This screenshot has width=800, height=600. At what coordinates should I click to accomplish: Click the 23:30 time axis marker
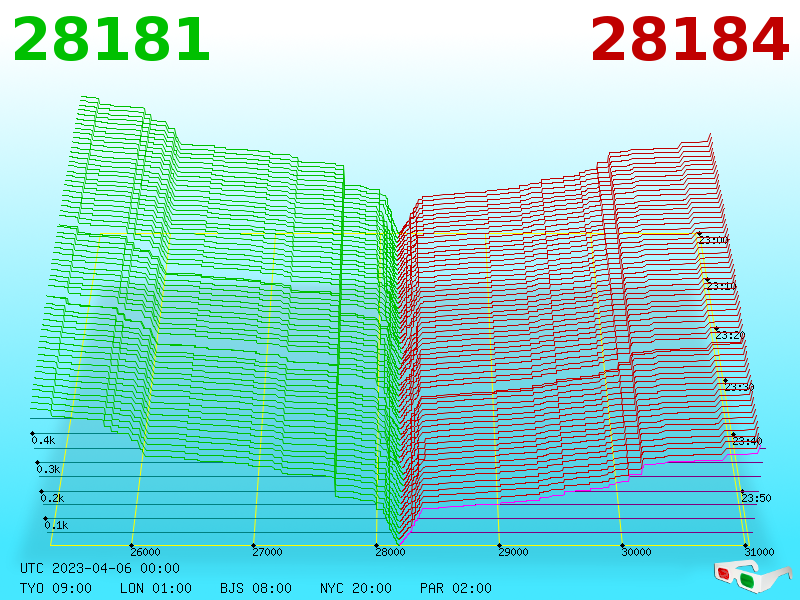pos(739,387)
